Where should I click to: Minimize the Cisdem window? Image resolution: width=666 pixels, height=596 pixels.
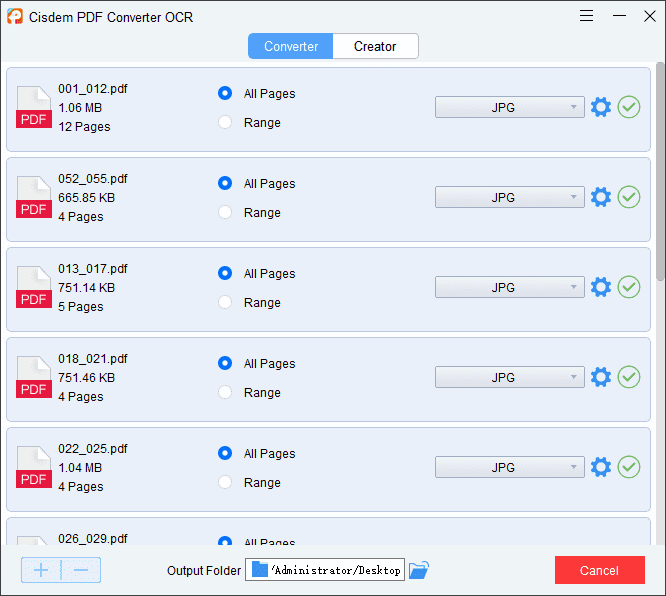click(619, 16)
